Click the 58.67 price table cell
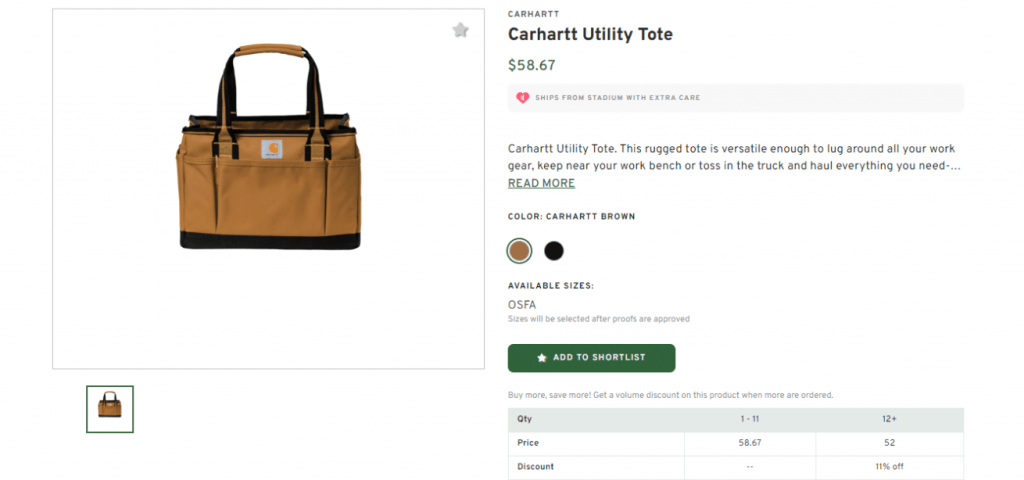Image resolution: width=1024 pixels, height=480 pixels. point(750,443)
